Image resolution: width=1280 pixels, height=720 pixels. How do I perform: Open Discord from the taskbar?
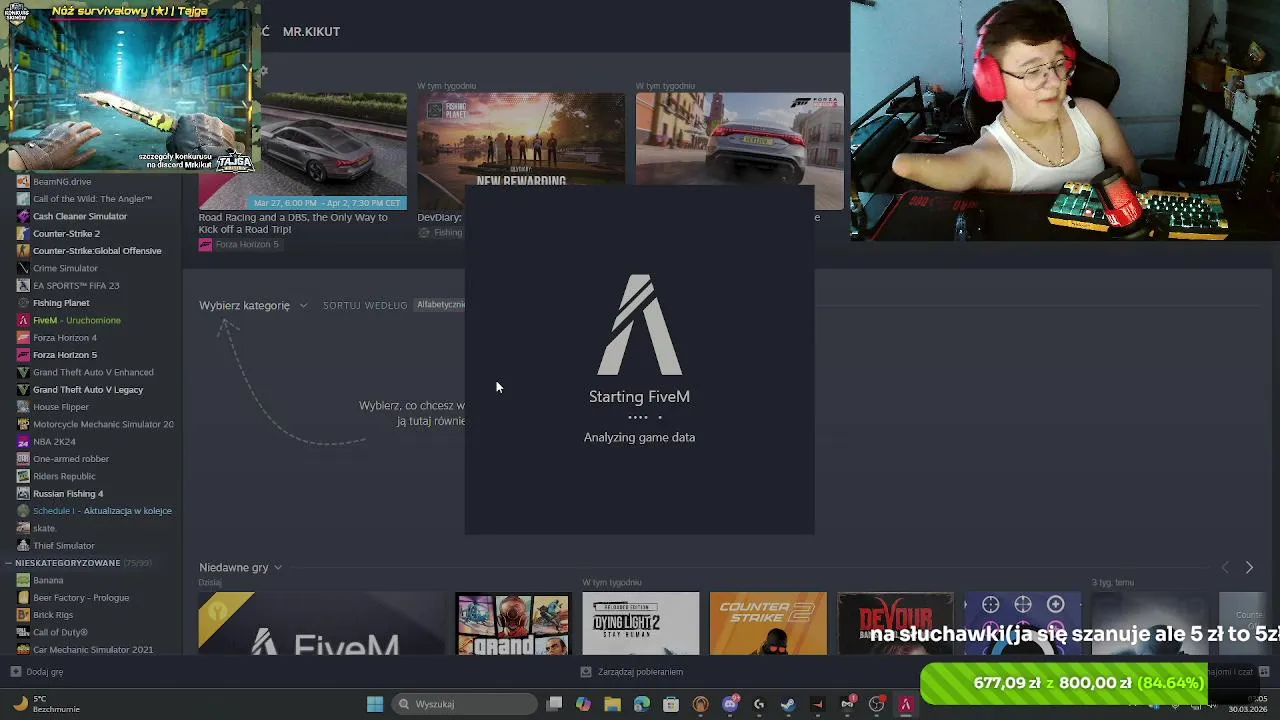pyautogui.click(x=730, y=704)
